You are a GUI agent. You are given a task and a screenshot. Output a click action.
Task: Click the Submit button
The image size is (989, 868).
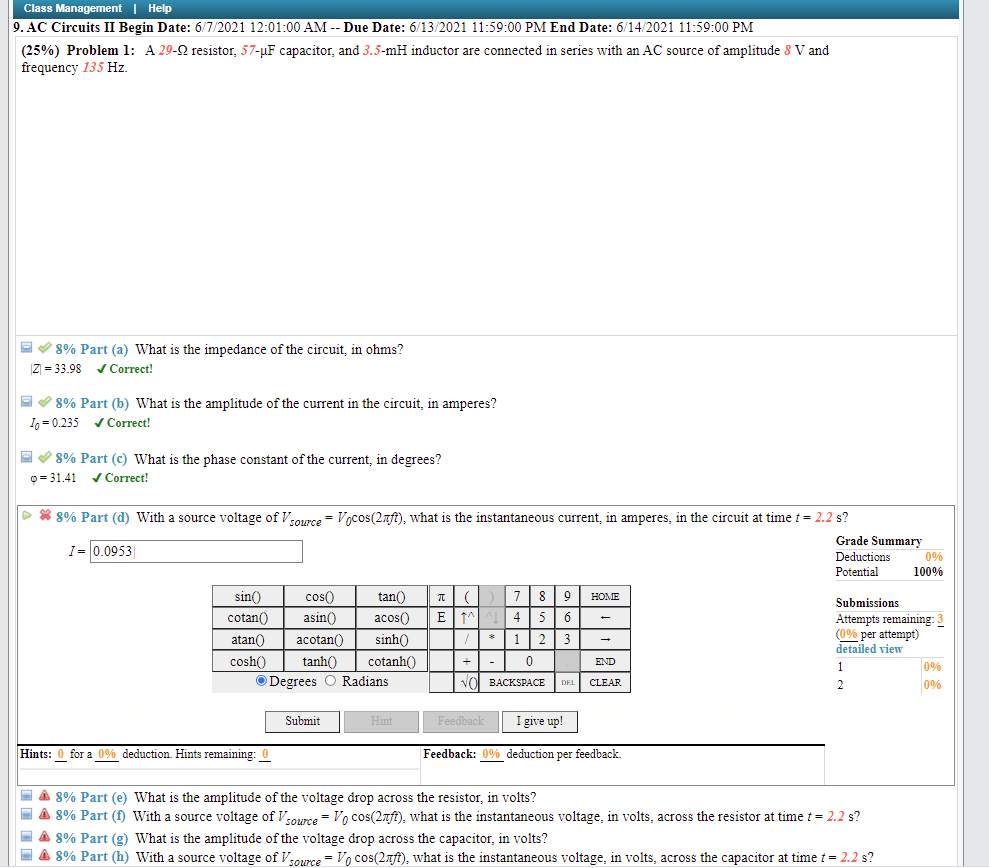302,721
